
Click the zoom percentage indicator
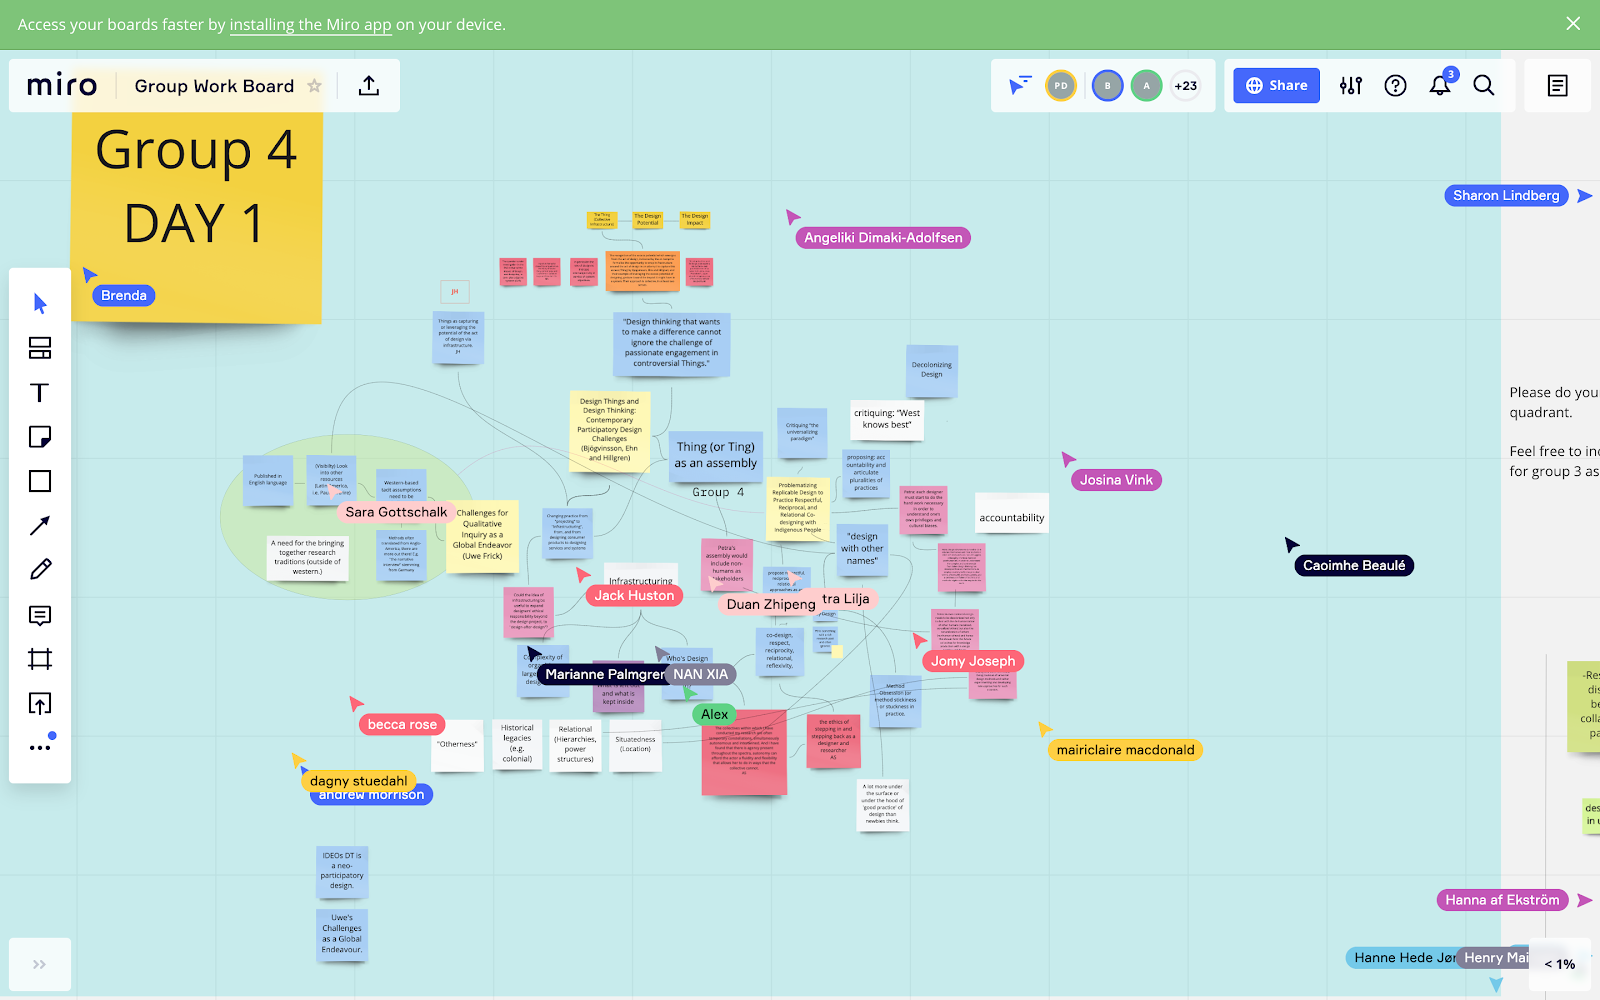coord(1559,964)
